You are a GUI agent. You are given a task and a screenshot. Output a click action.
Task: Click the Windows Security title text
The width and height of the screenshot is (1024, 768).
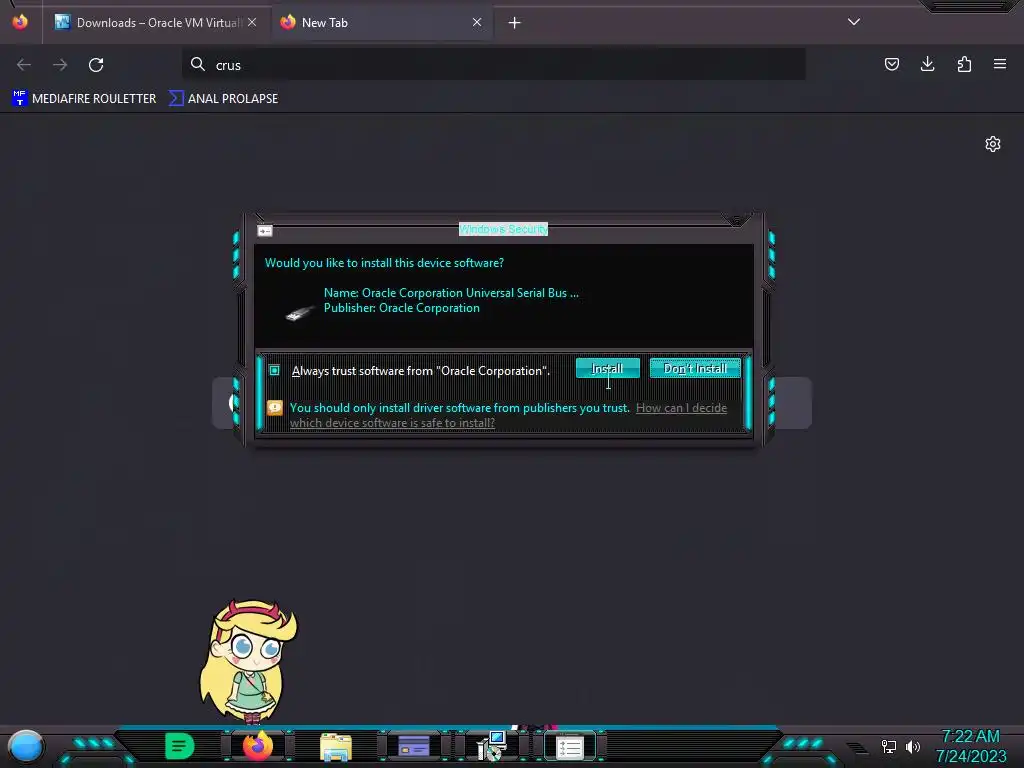click(504, 229)
